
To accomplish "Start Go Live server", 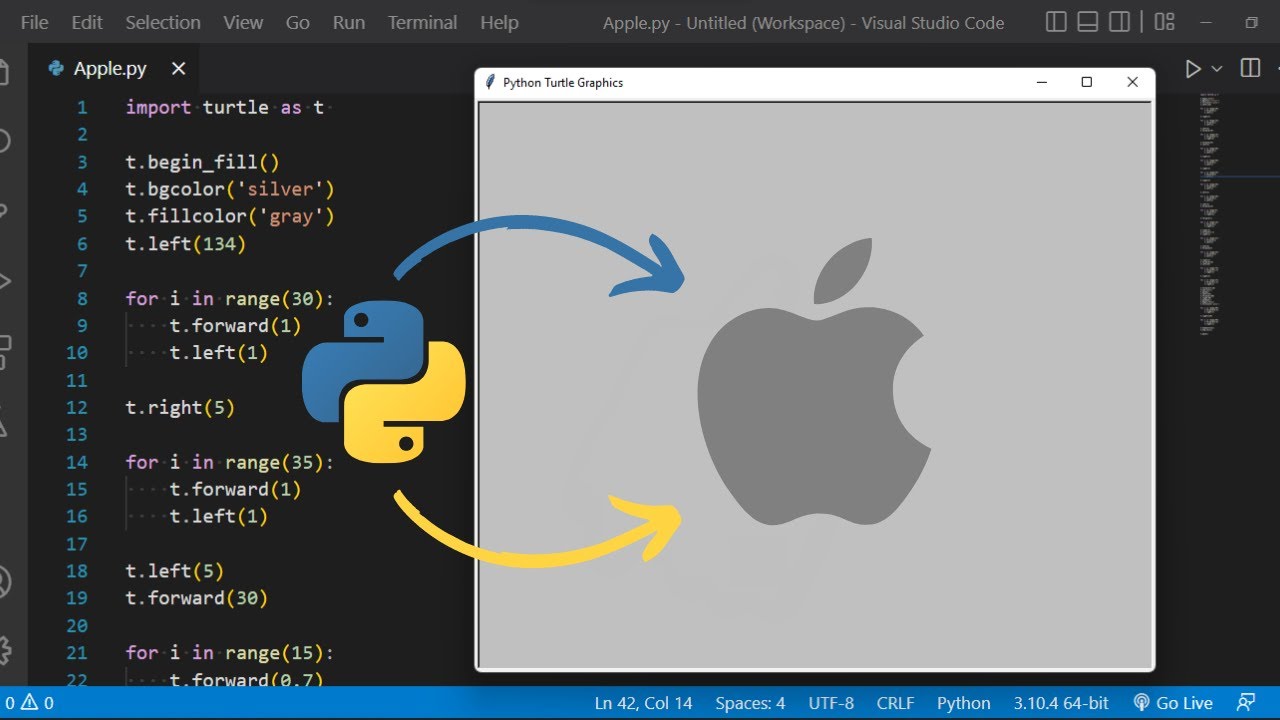I will 1172,703.
